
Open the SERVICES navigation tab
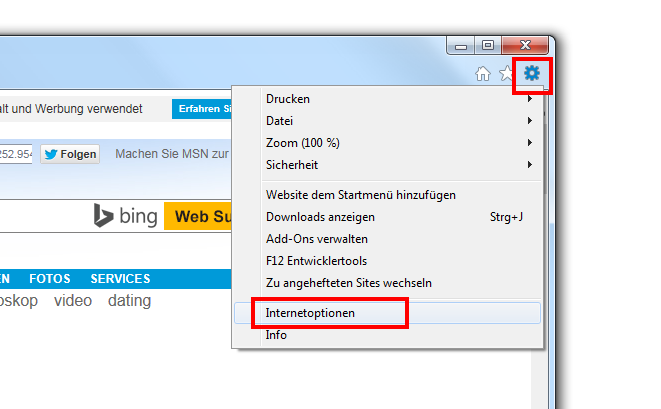120,279
